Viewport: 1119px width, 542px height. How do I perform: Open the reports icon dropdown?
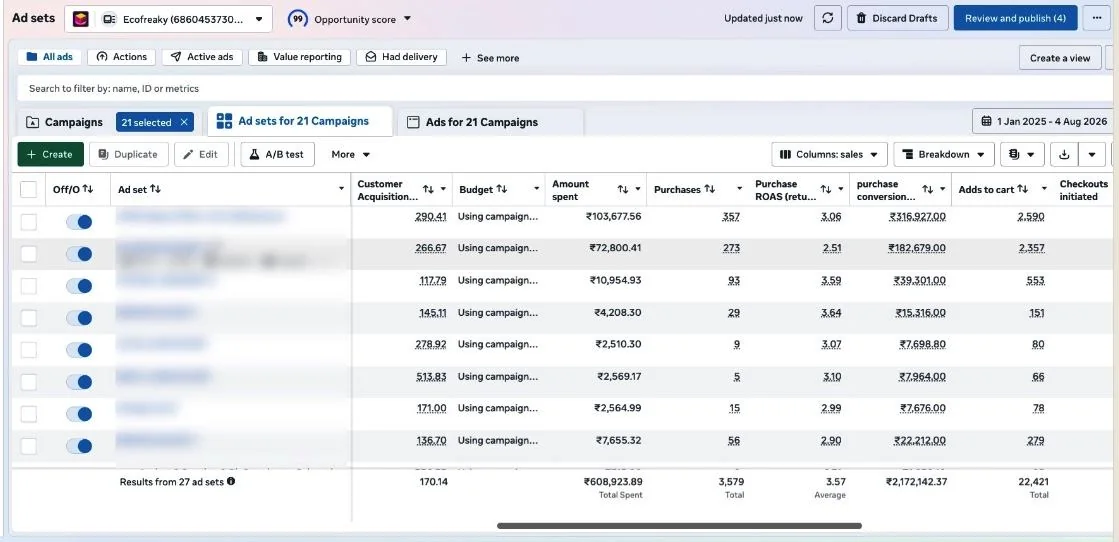(1022, 154)
